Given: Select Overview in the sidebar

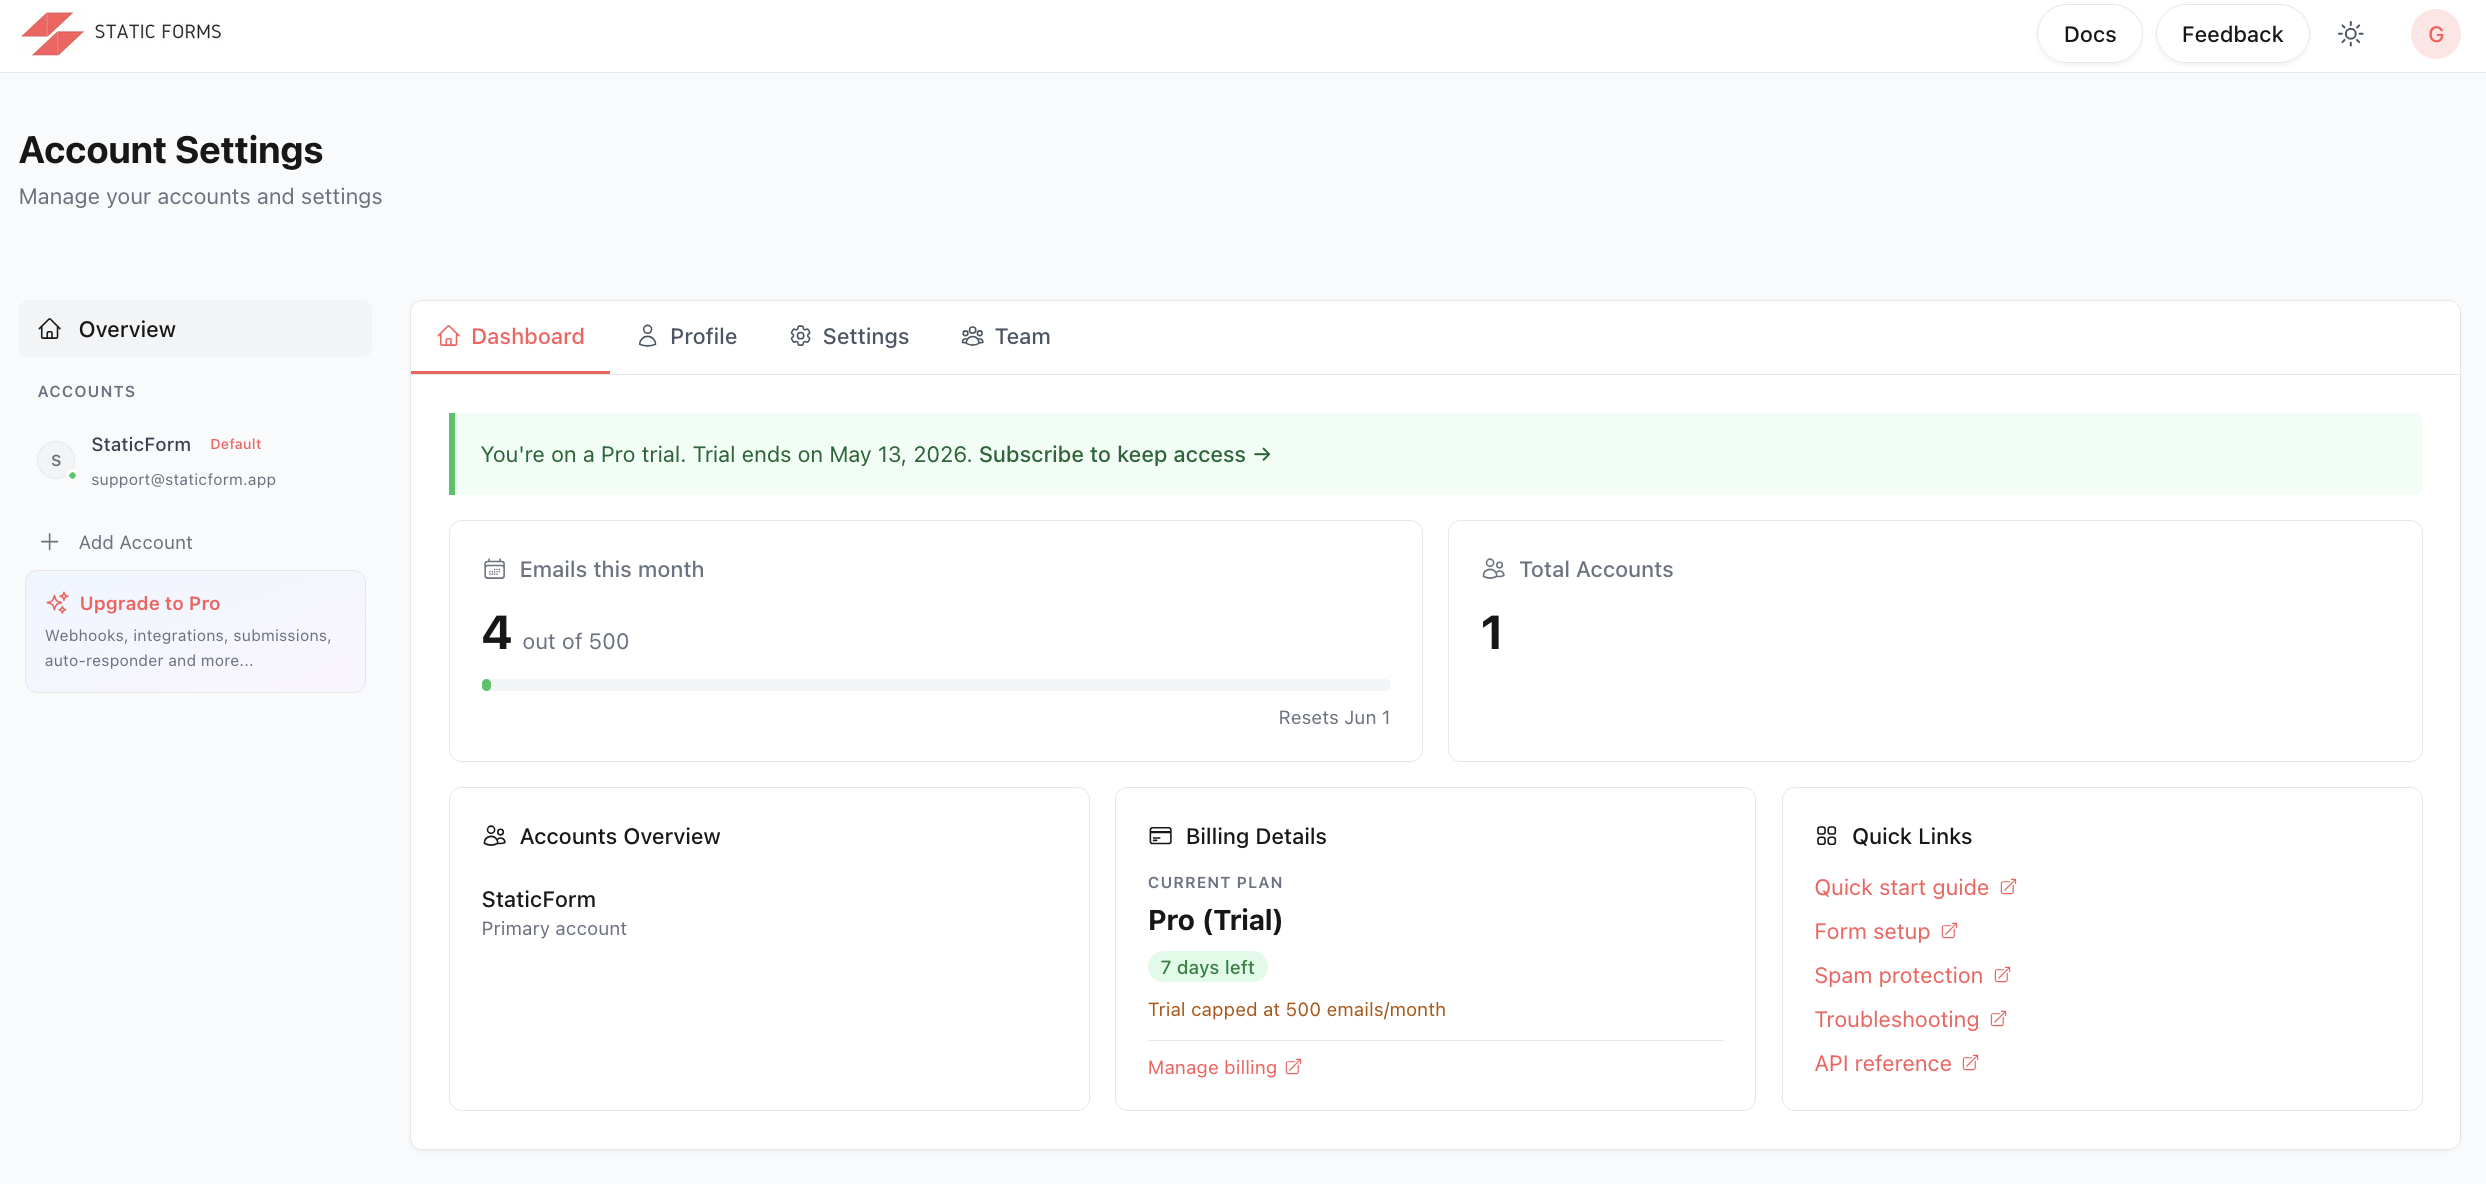Looking at the screenshot, I should coord(195,329).
